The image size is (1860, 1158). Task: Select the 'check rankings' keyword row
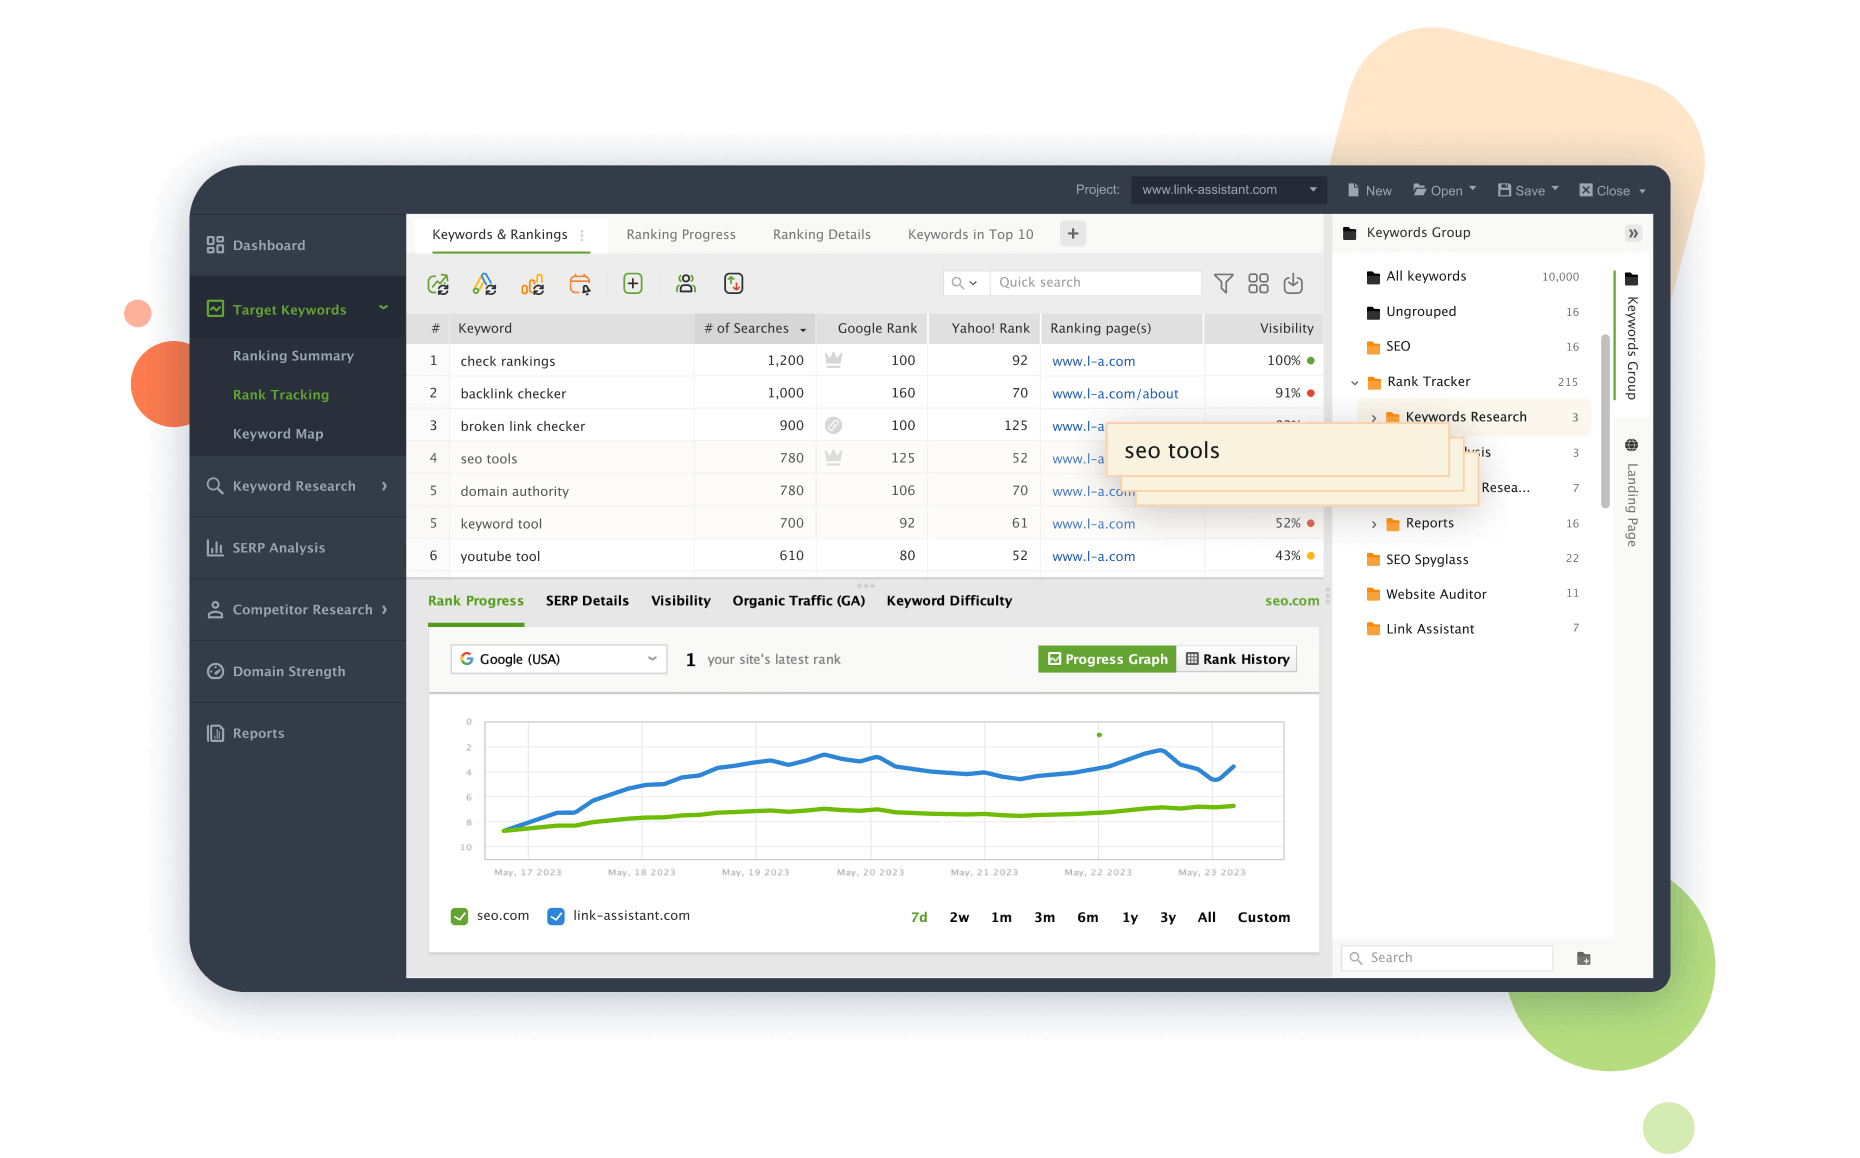(x=865, y=361)
